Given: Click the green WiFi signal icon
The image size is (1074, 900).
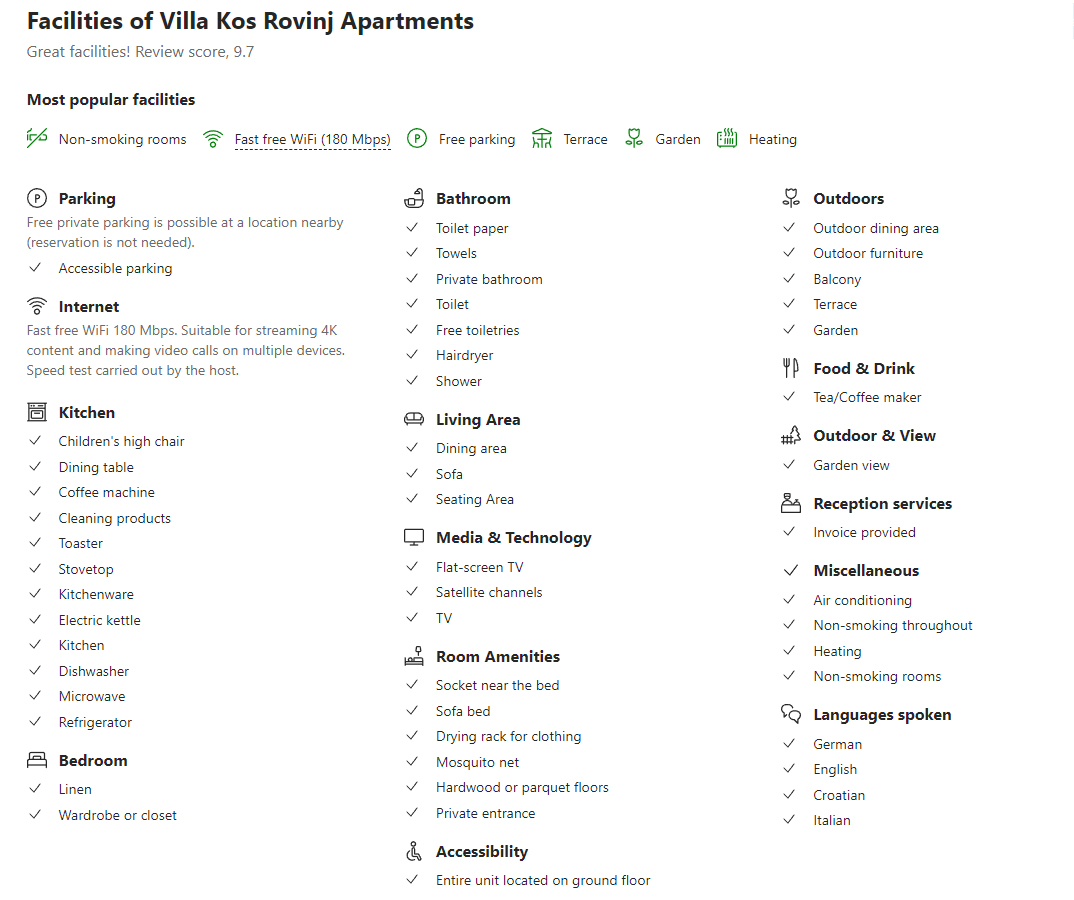Looking at the screenshot, I should pyautogui.click(x=213, y=139).
